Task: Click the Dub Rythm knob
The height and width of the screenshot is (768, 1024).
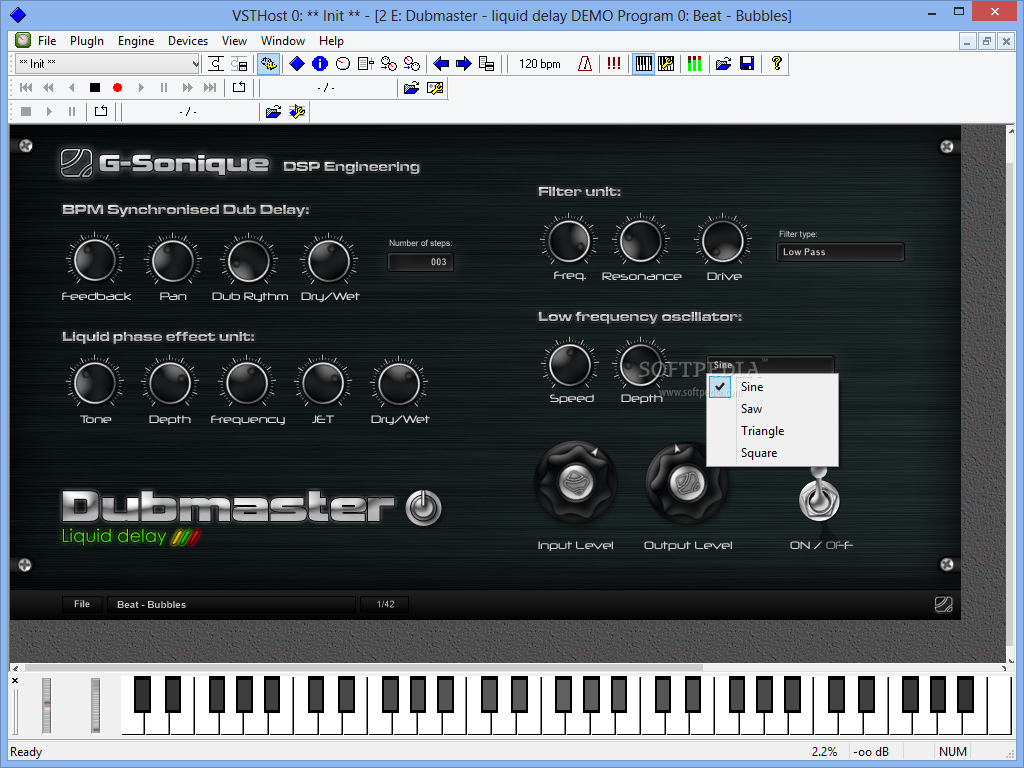Action: point(249,261)
